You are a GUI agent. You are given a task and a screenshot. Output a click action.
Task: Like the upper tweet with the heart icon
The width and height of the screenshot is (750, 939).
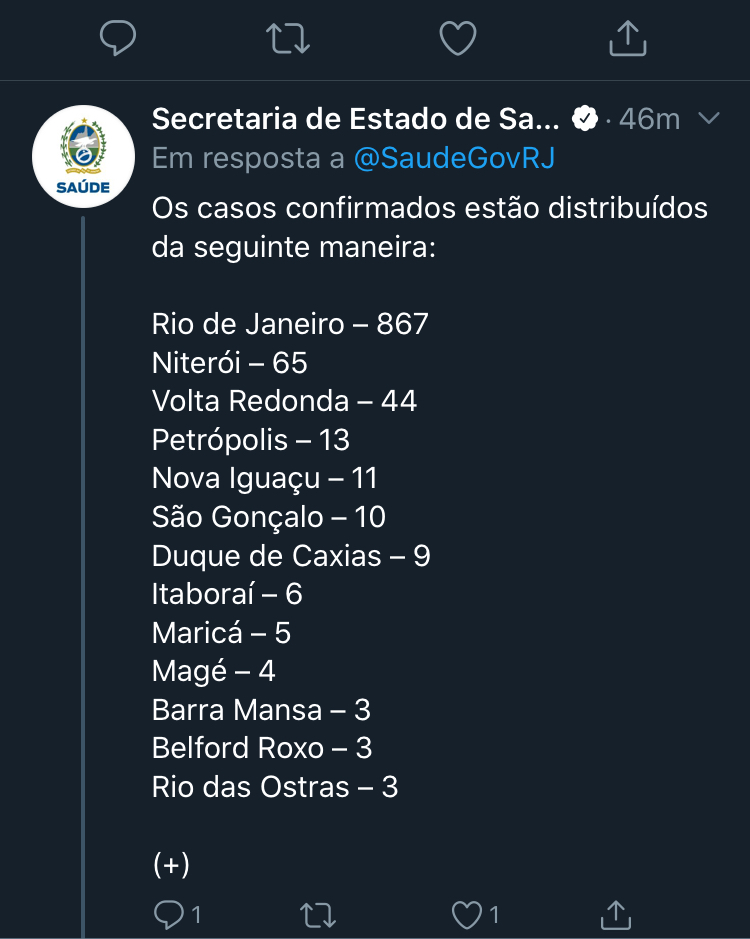tap(458, 38)
